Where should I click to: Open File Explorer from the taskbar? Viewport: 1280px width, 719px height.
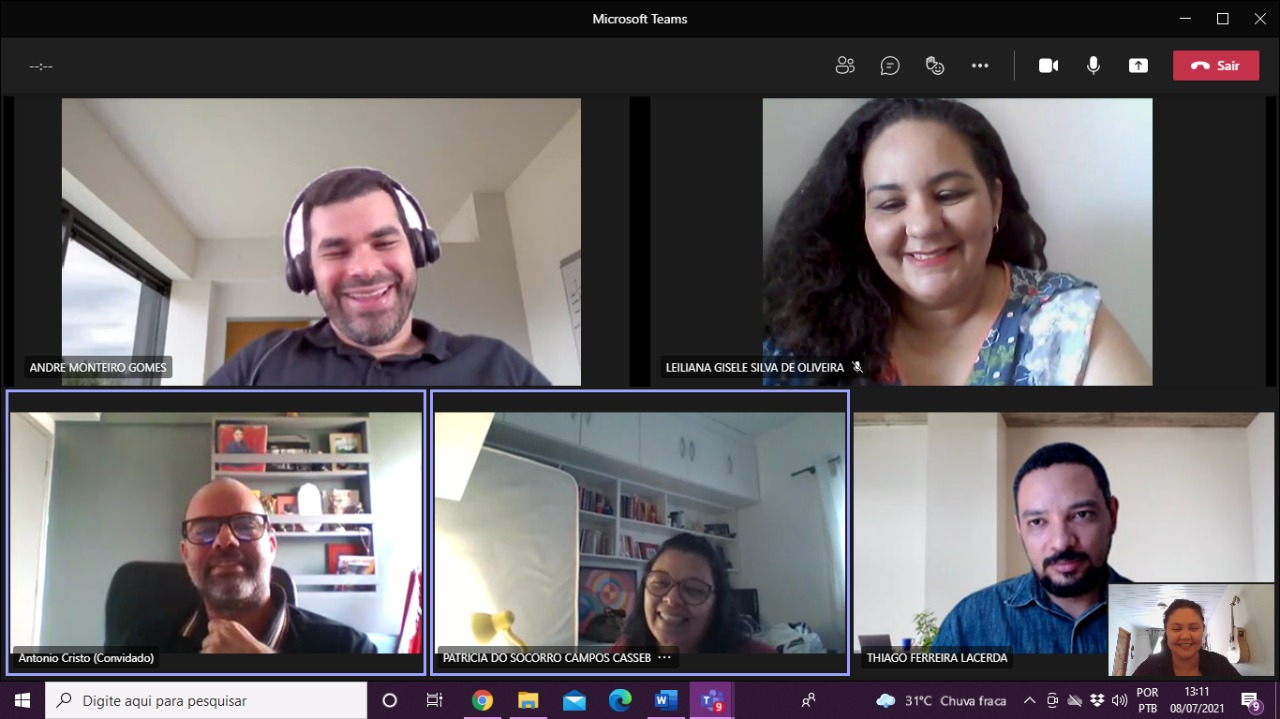(x=528, y=700)
